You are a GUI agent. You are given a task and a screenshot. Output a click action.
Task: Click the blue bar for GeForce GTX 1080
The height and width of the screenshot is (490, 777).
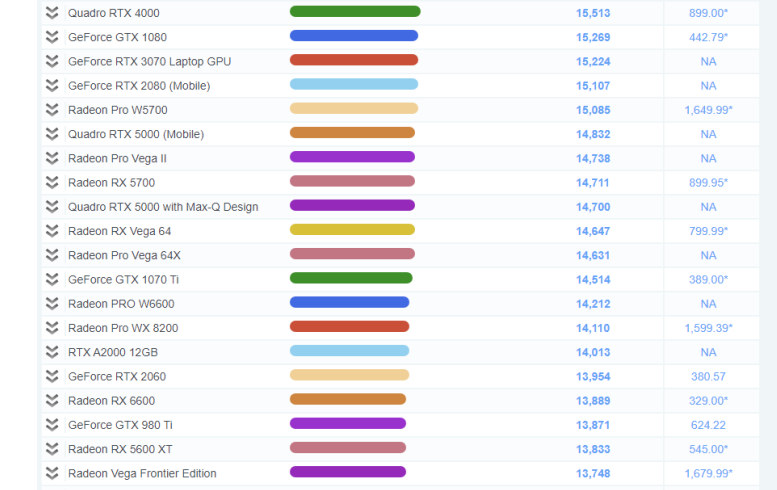point(354,36)
